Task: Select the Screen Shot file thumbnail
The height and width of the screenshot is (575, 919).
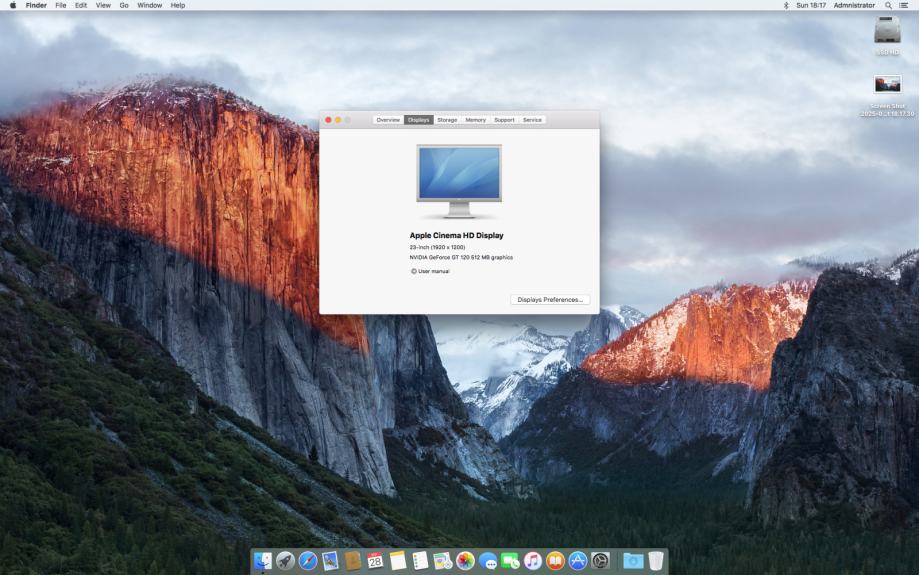Action: 887,85
